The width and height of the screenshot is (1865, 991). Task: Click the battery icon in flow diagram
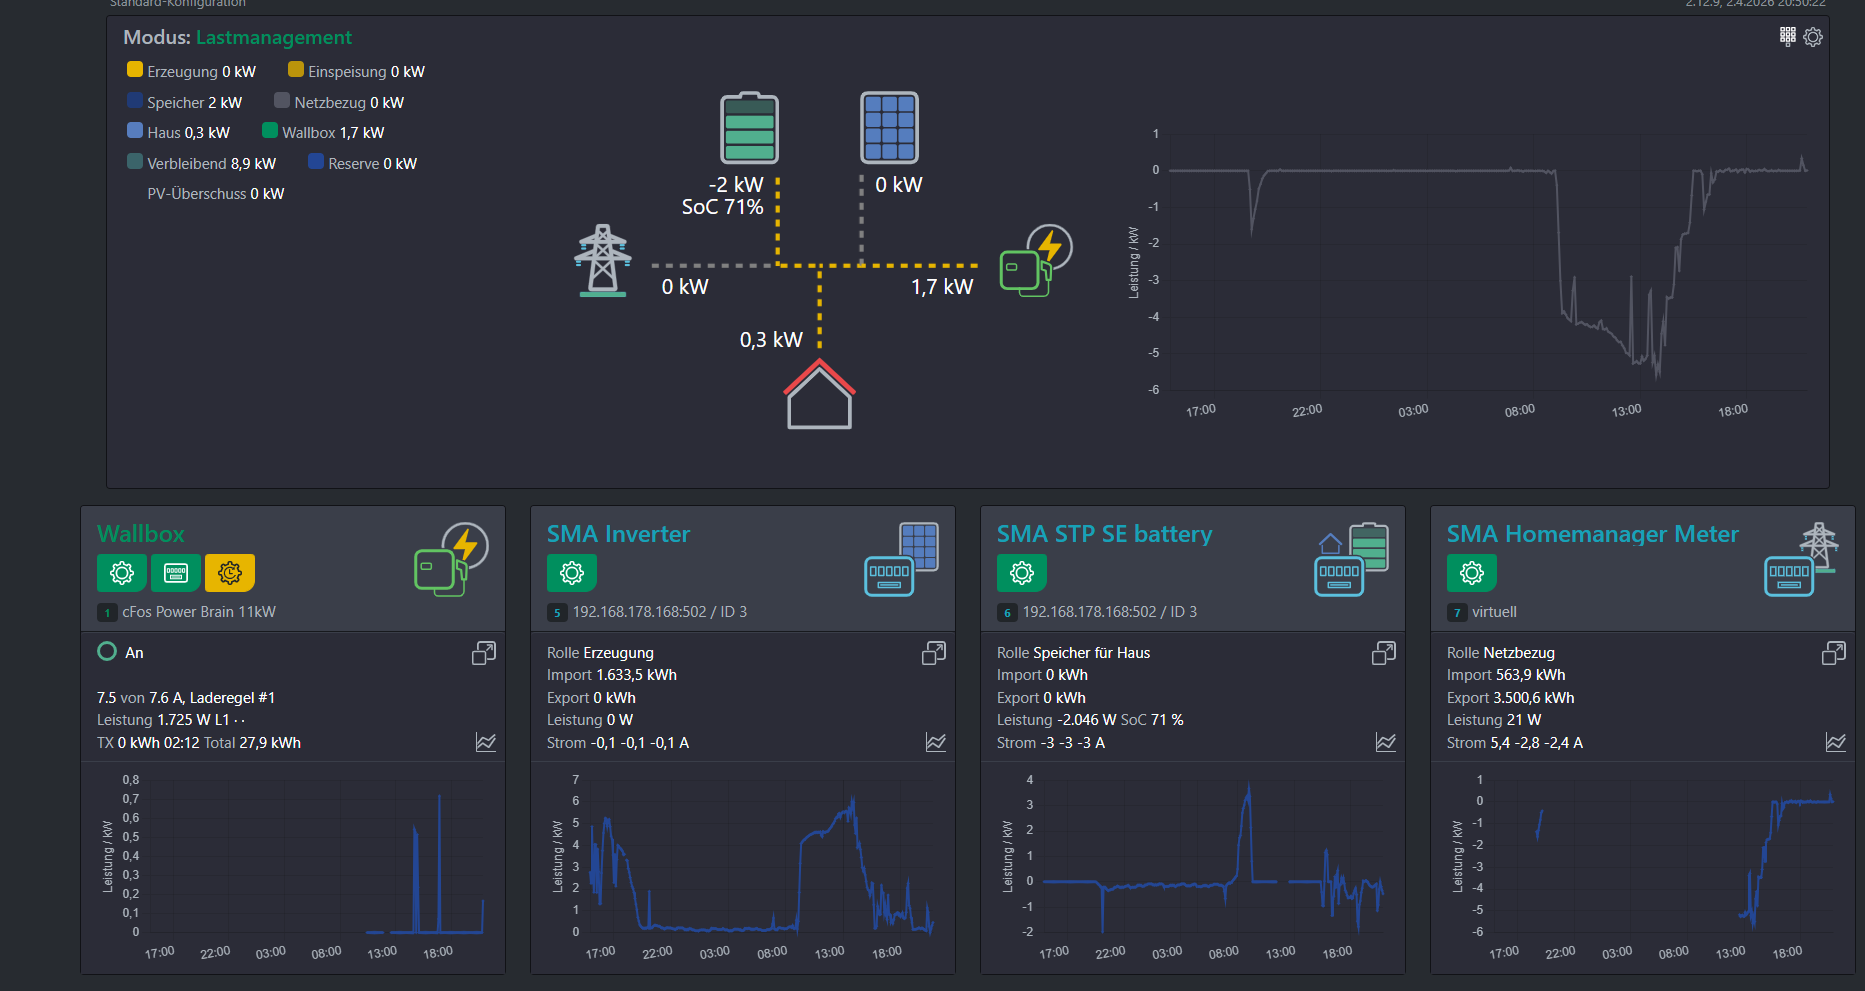pos(749,128)
